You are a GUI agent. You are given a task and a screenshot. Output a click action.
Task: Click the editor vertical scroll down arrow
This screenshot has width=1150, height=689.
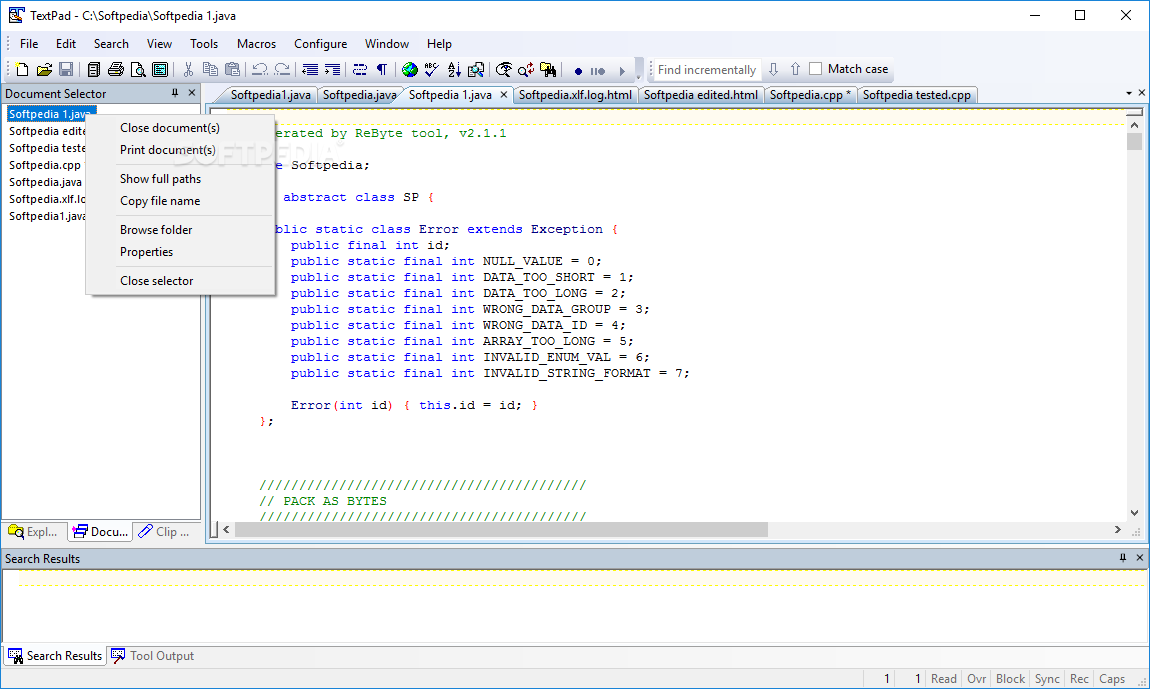point(1135,513)
